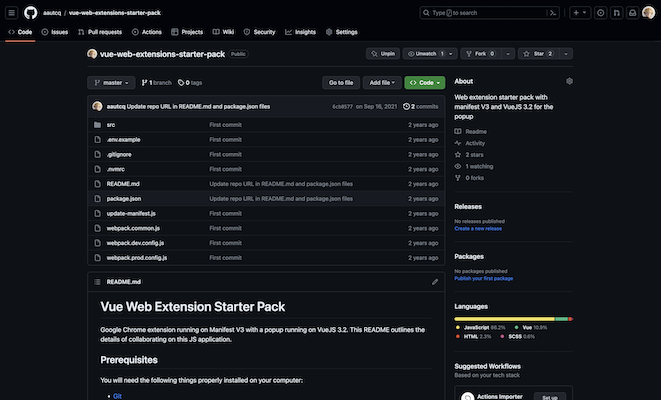Viewport: 661px width, 400px height.
Task: Open the webpack.prod.config.js file
Action: [x=137, y=258]
